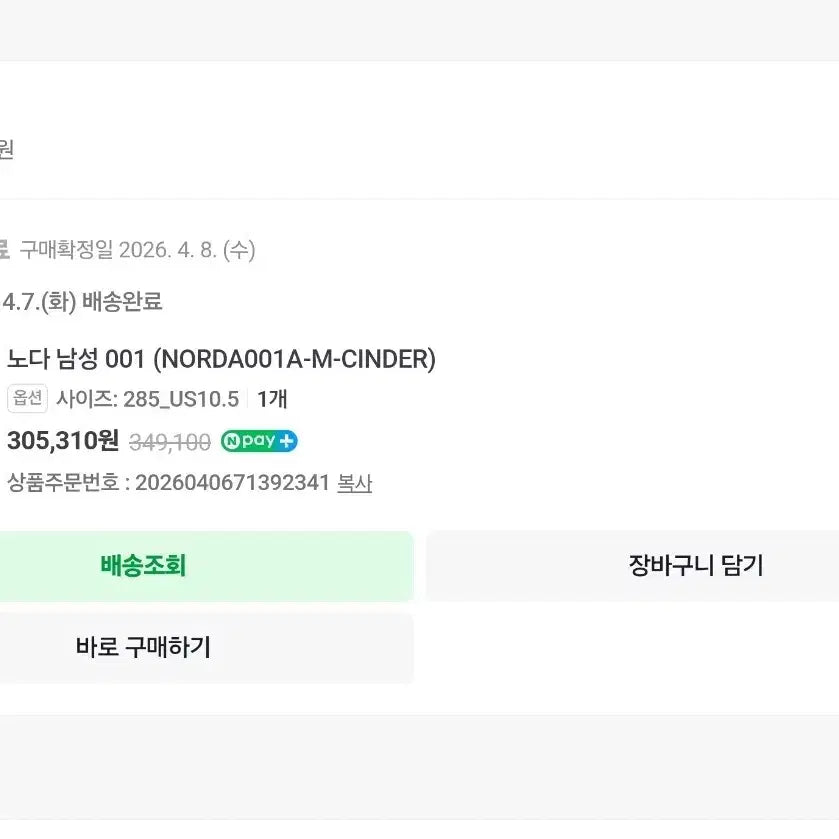Click the 4.7.(화) 배송완료 status
The height and width of the screenshot is (839, 839).
point(82,302)
